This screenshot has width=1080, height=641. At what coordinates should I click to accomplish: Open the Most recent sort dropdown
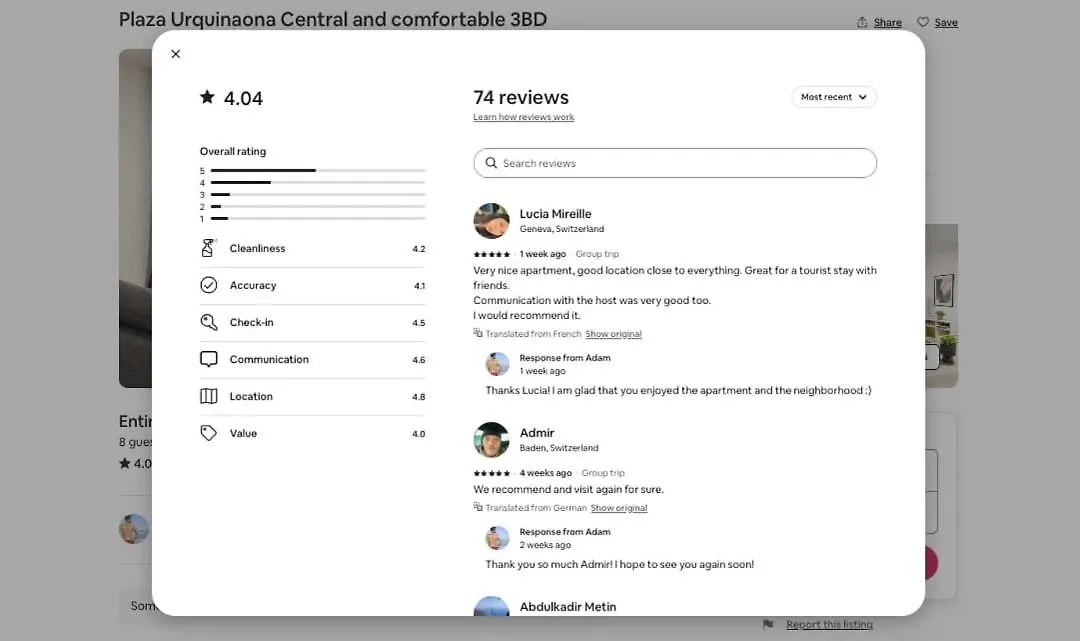pos(833,97)
